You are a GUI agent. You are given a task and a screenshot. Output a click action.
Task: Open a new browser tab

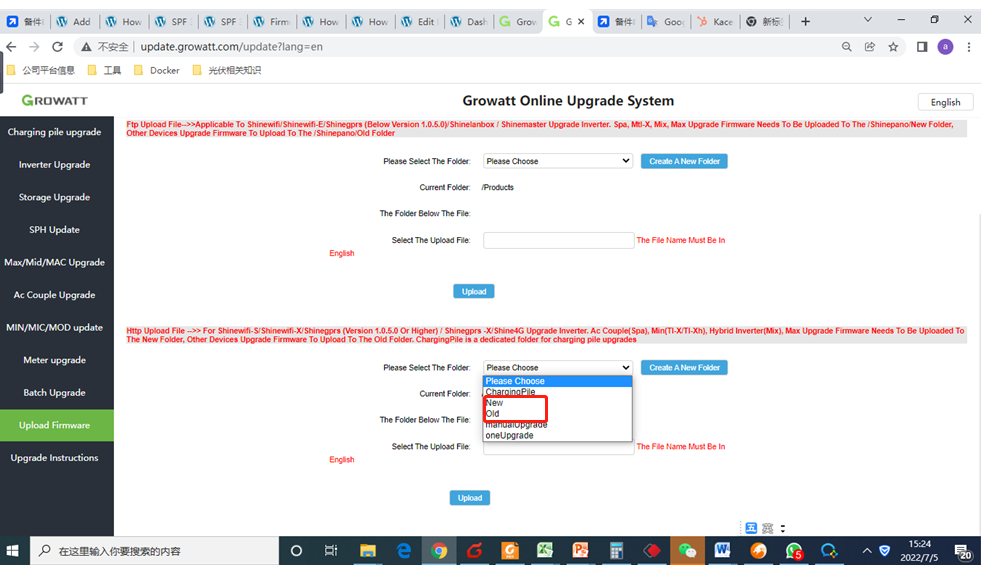point(805,22)
